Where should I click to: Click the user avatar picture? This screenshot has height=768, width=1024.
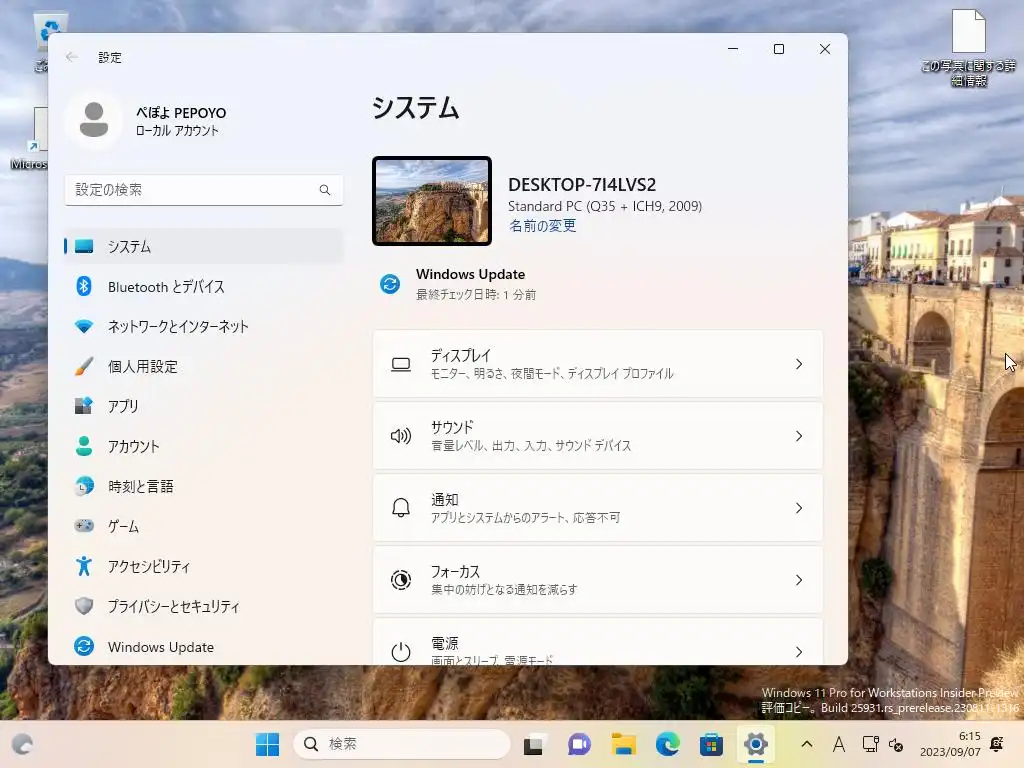pyautogui.click(x=93, y=120)
